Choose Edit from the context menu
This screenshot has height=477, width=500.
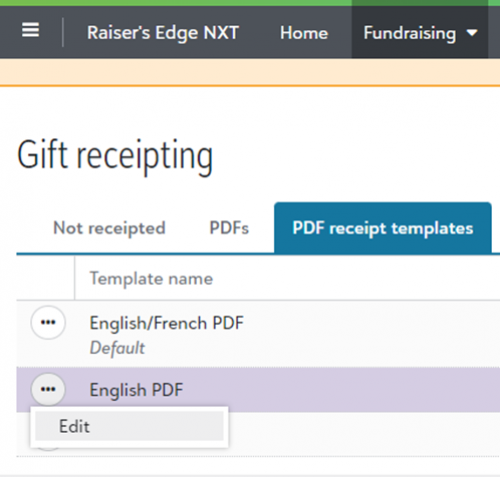pyautogui.click(x=129, y=426)
